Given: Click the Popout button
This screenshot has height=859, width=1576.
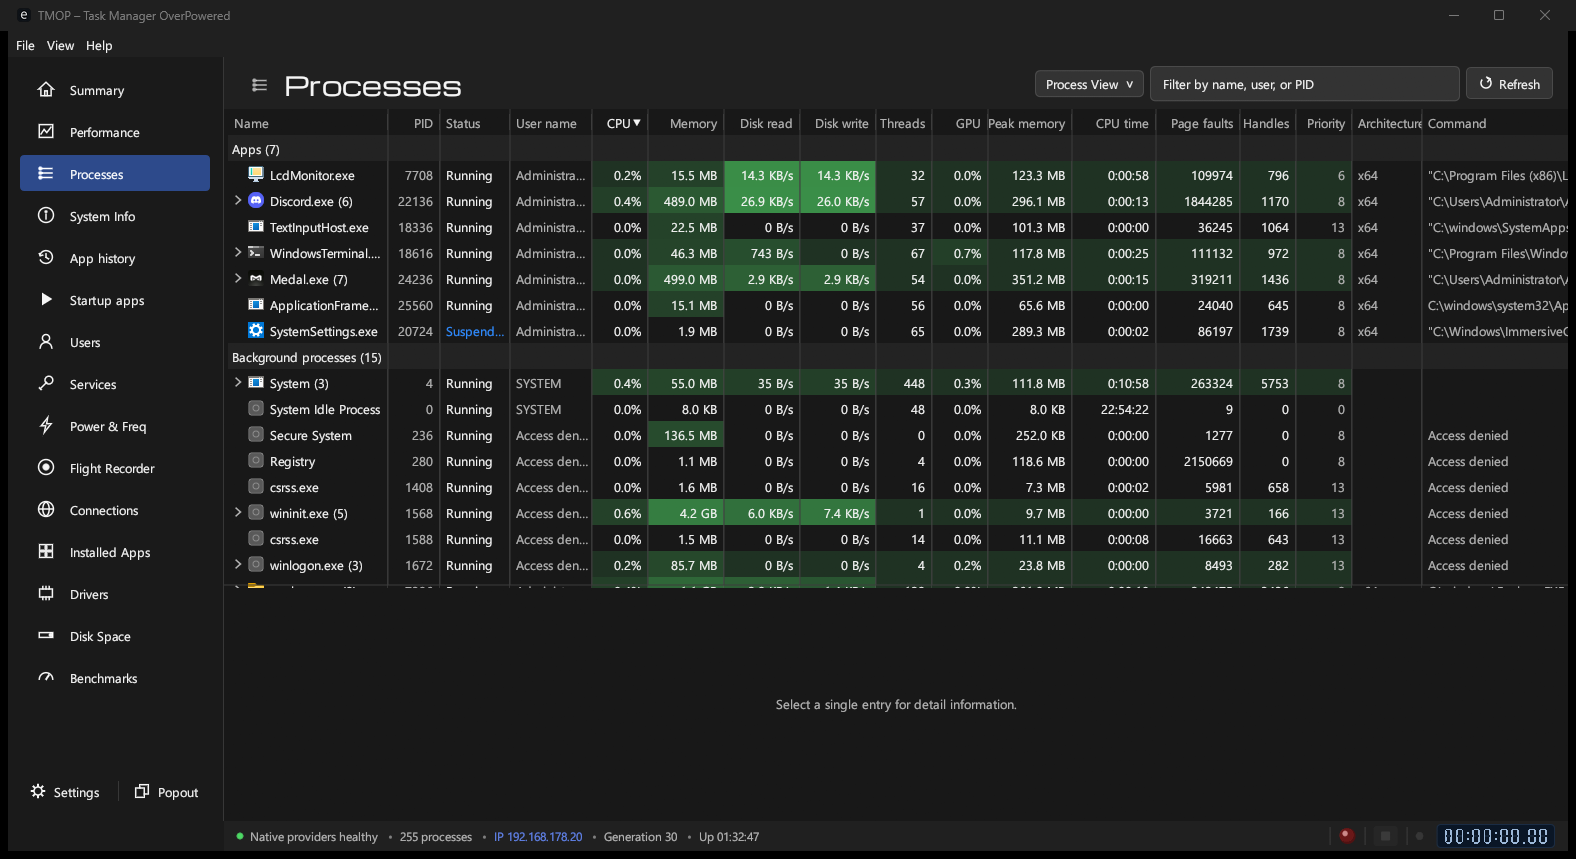Looking at the screenshot, I should coord(167,792).
